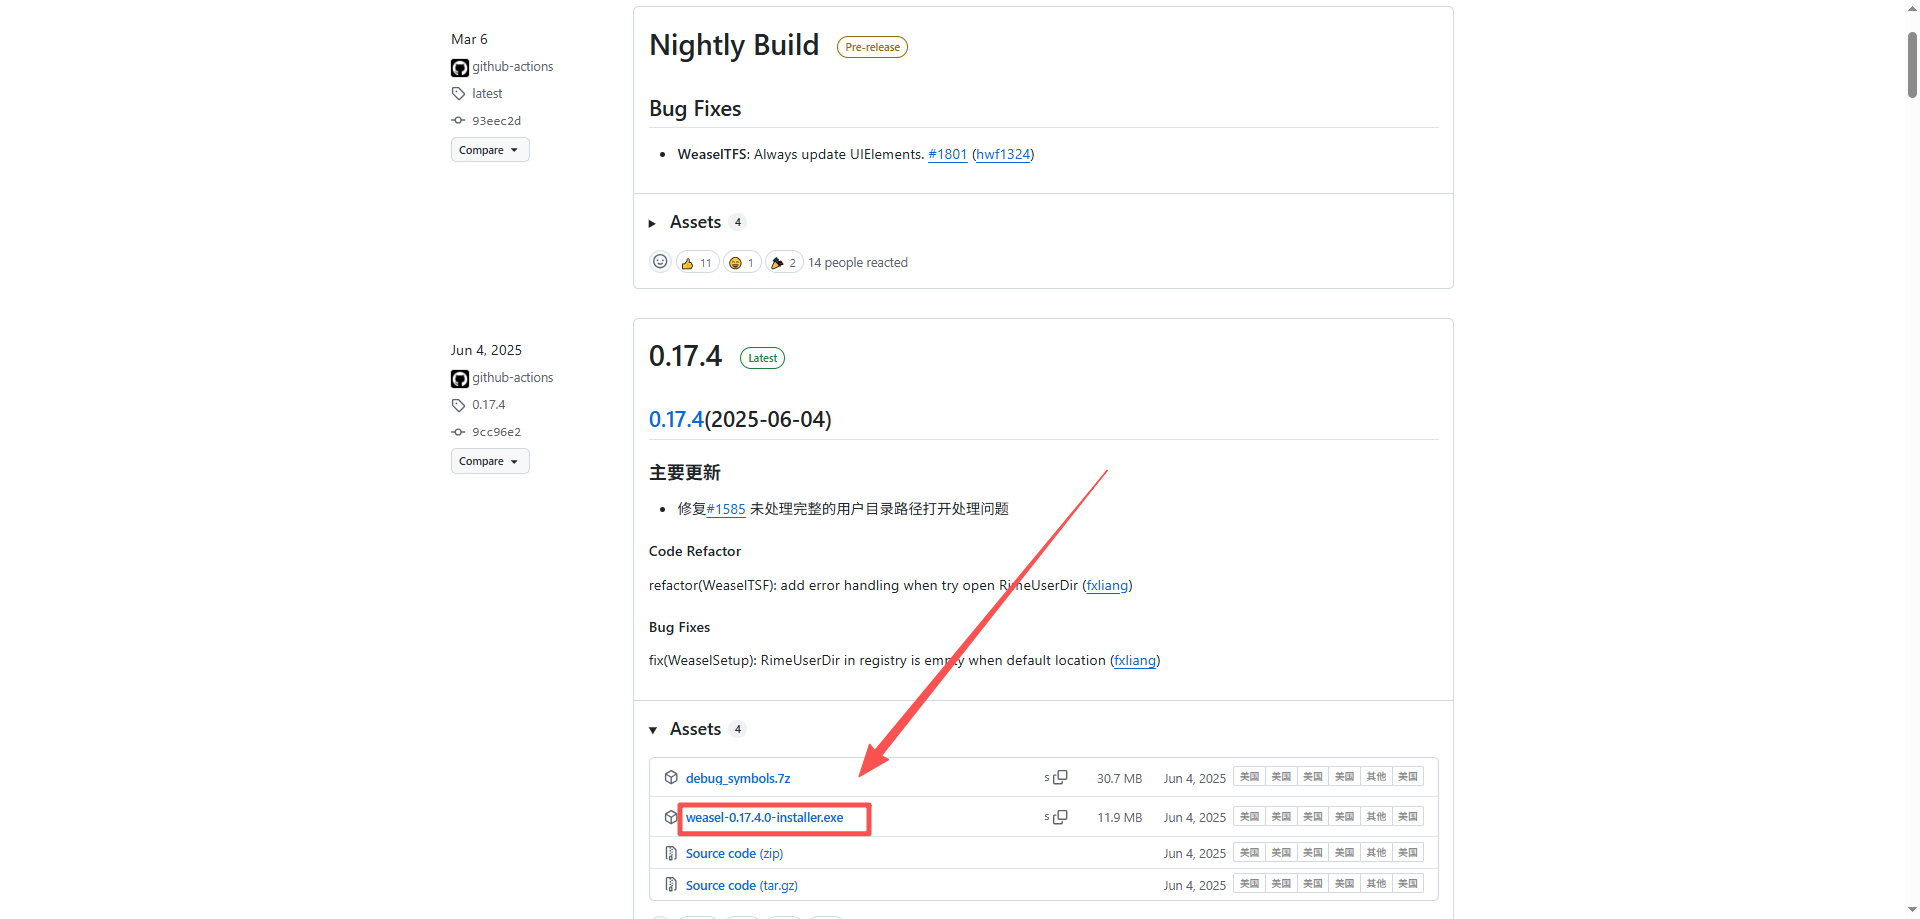Click the scrollbar up arrow

point(1912,8)
